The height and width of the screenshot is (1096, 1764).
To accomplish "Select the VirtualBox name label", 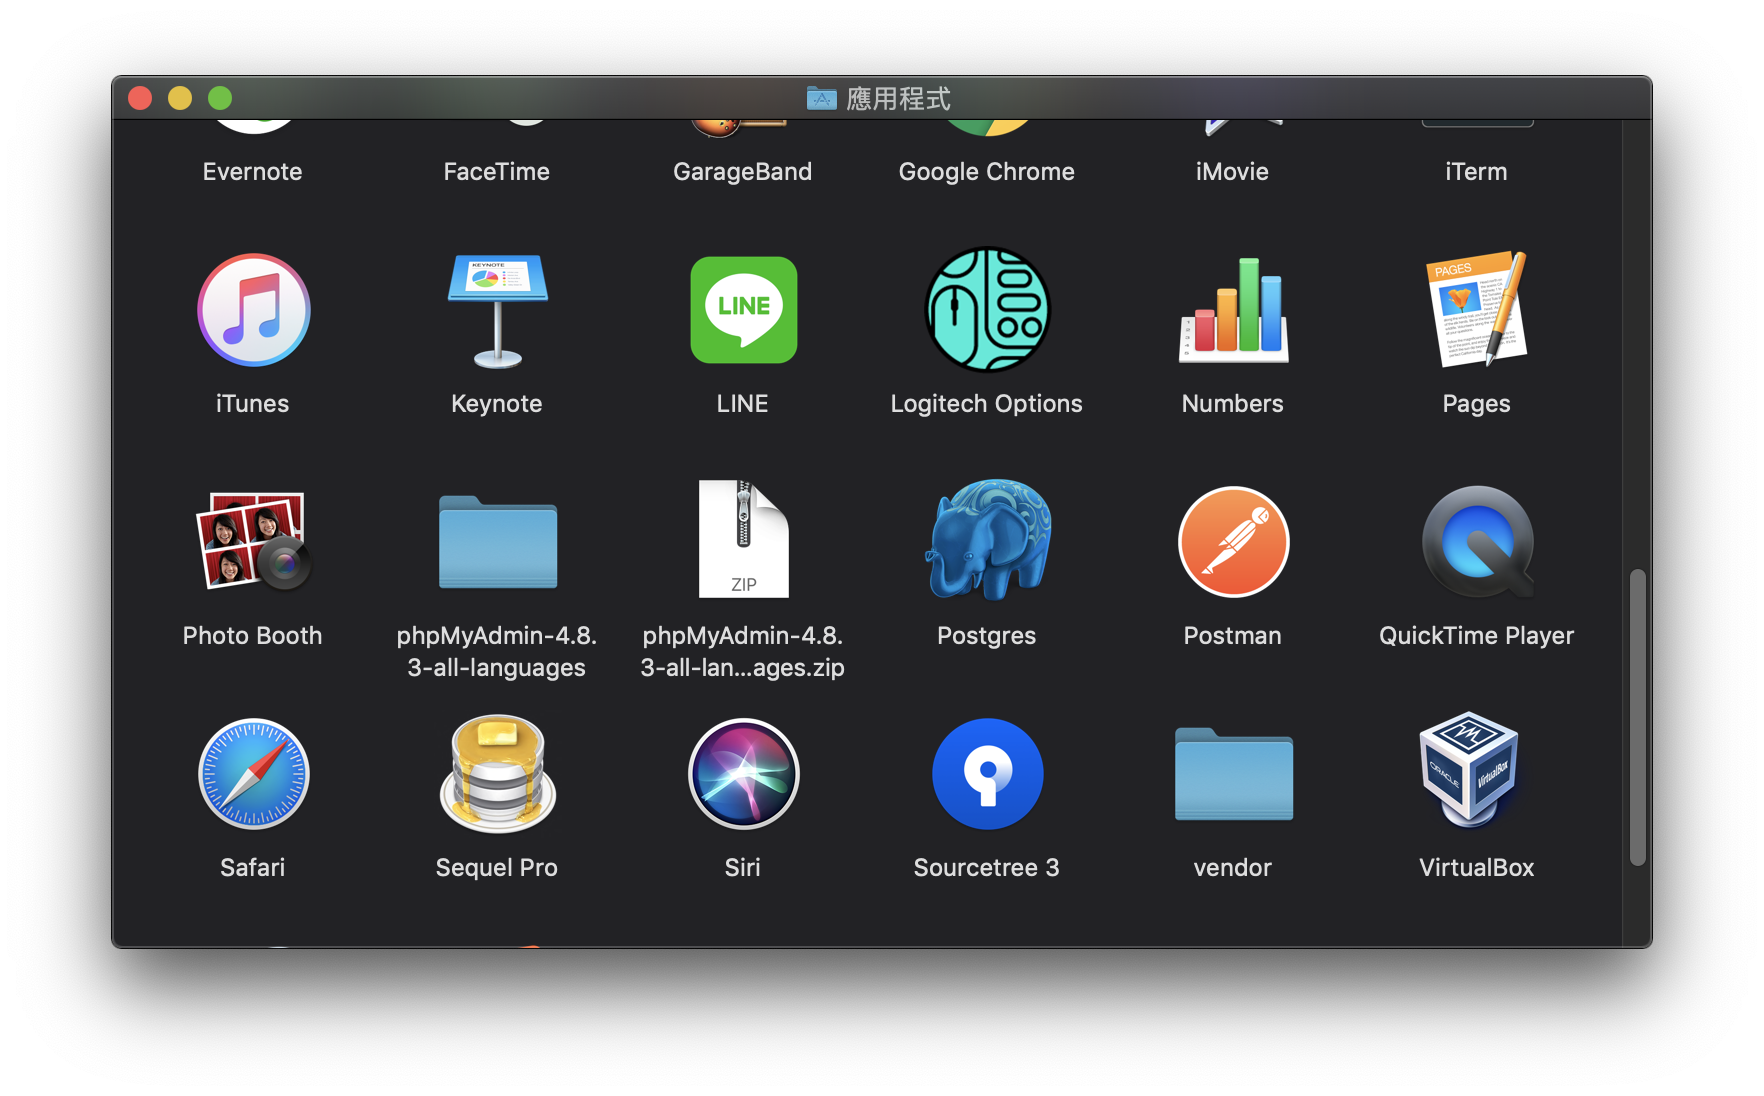I will (x=1477, y=868).
